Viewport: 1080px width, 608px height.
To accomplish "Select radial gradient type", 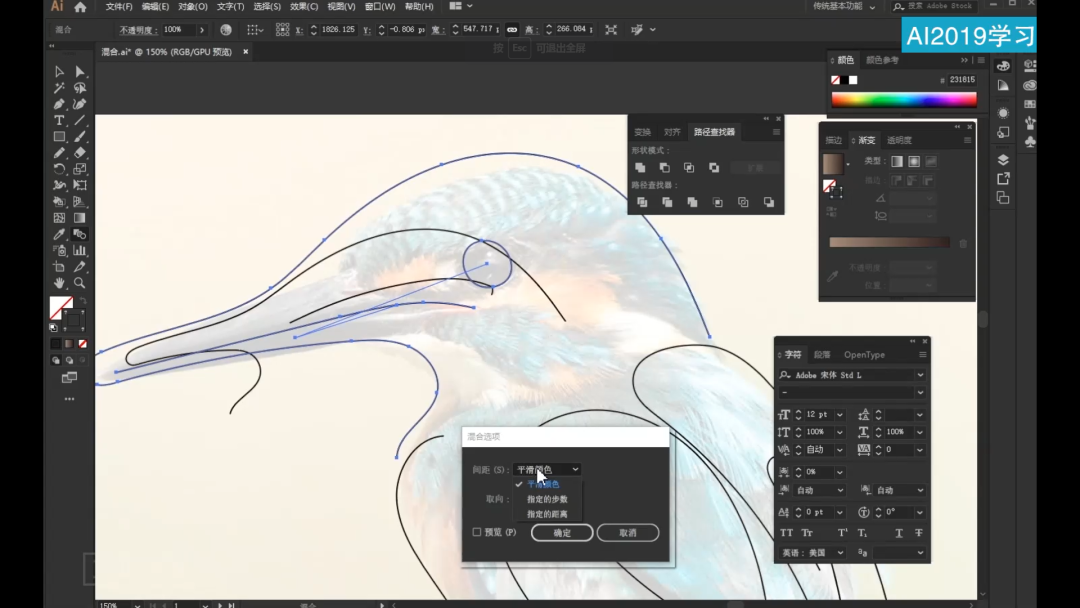I will click(x=914, y=161).
